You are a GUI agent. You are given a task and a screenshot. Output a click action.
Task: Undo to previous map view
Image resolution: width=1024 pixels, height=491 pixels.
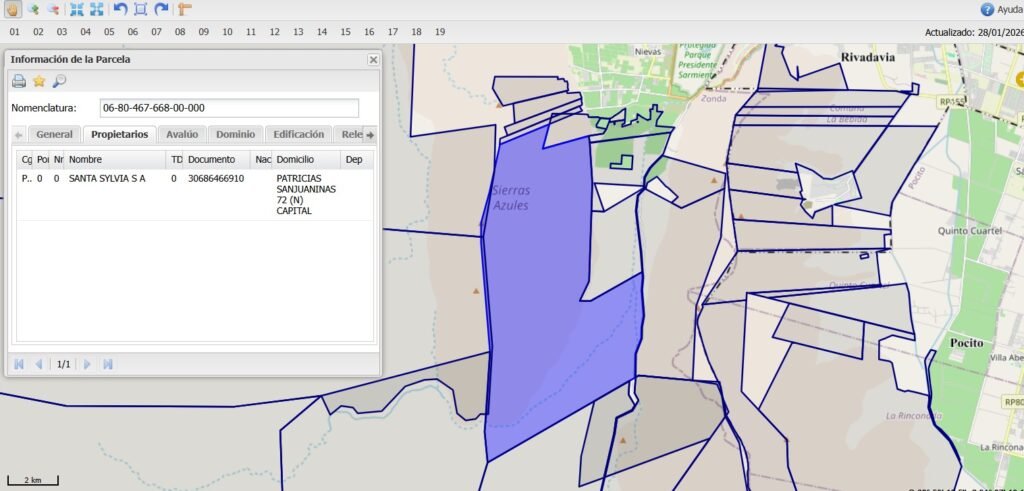120,9
